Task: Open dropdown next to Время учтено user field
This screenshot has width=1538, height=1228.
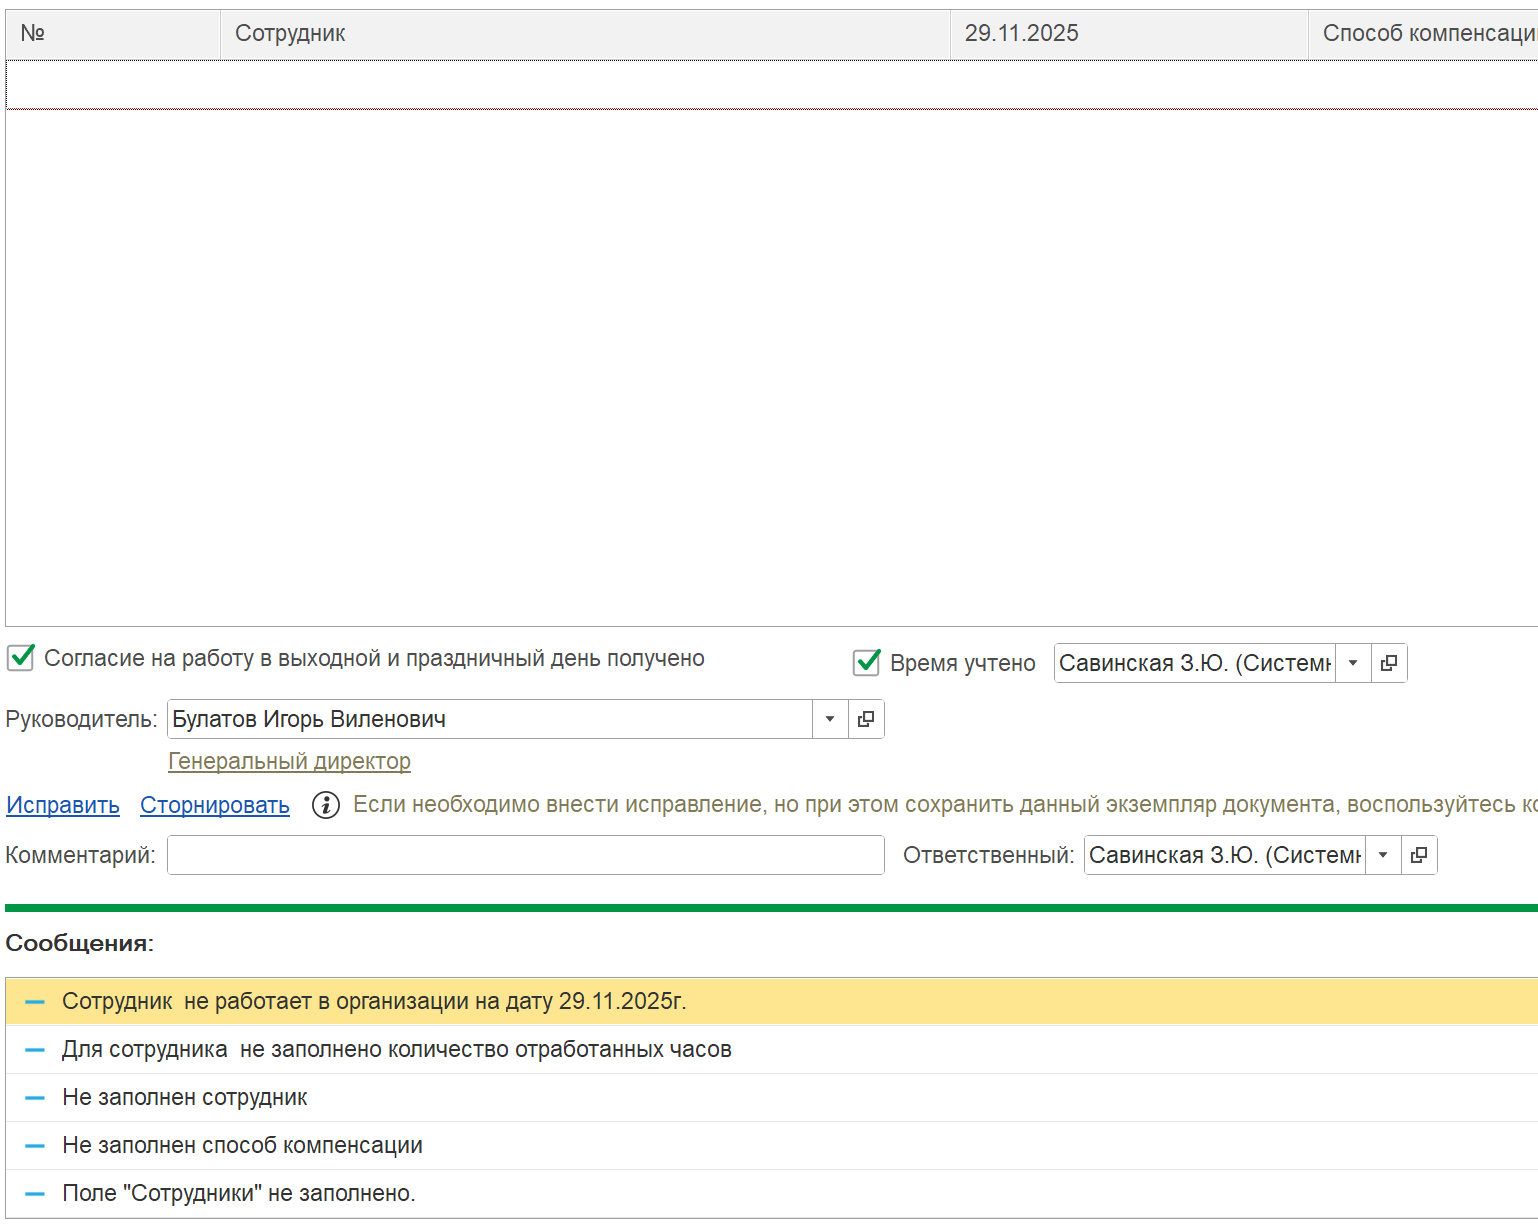Action: 1353,663
